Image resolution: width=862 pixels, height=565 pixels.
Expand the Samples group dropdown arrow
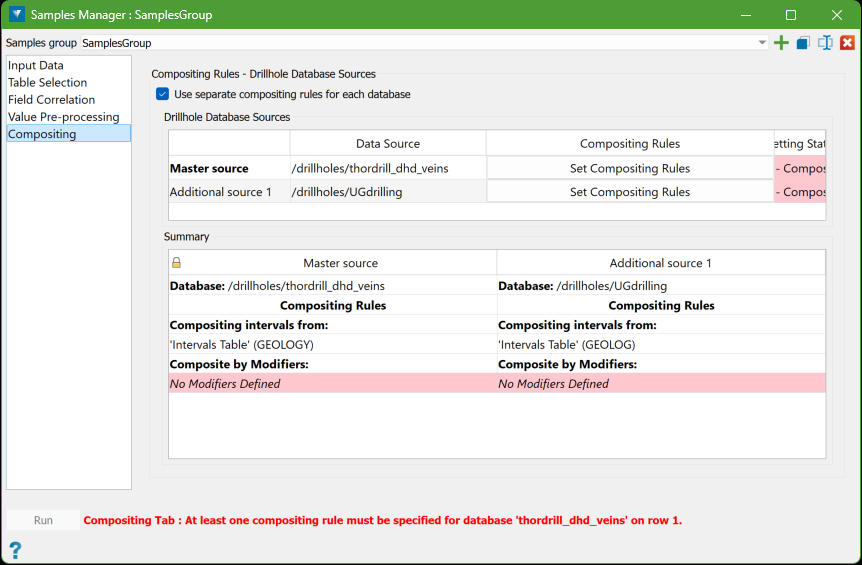tap(762, 43)
